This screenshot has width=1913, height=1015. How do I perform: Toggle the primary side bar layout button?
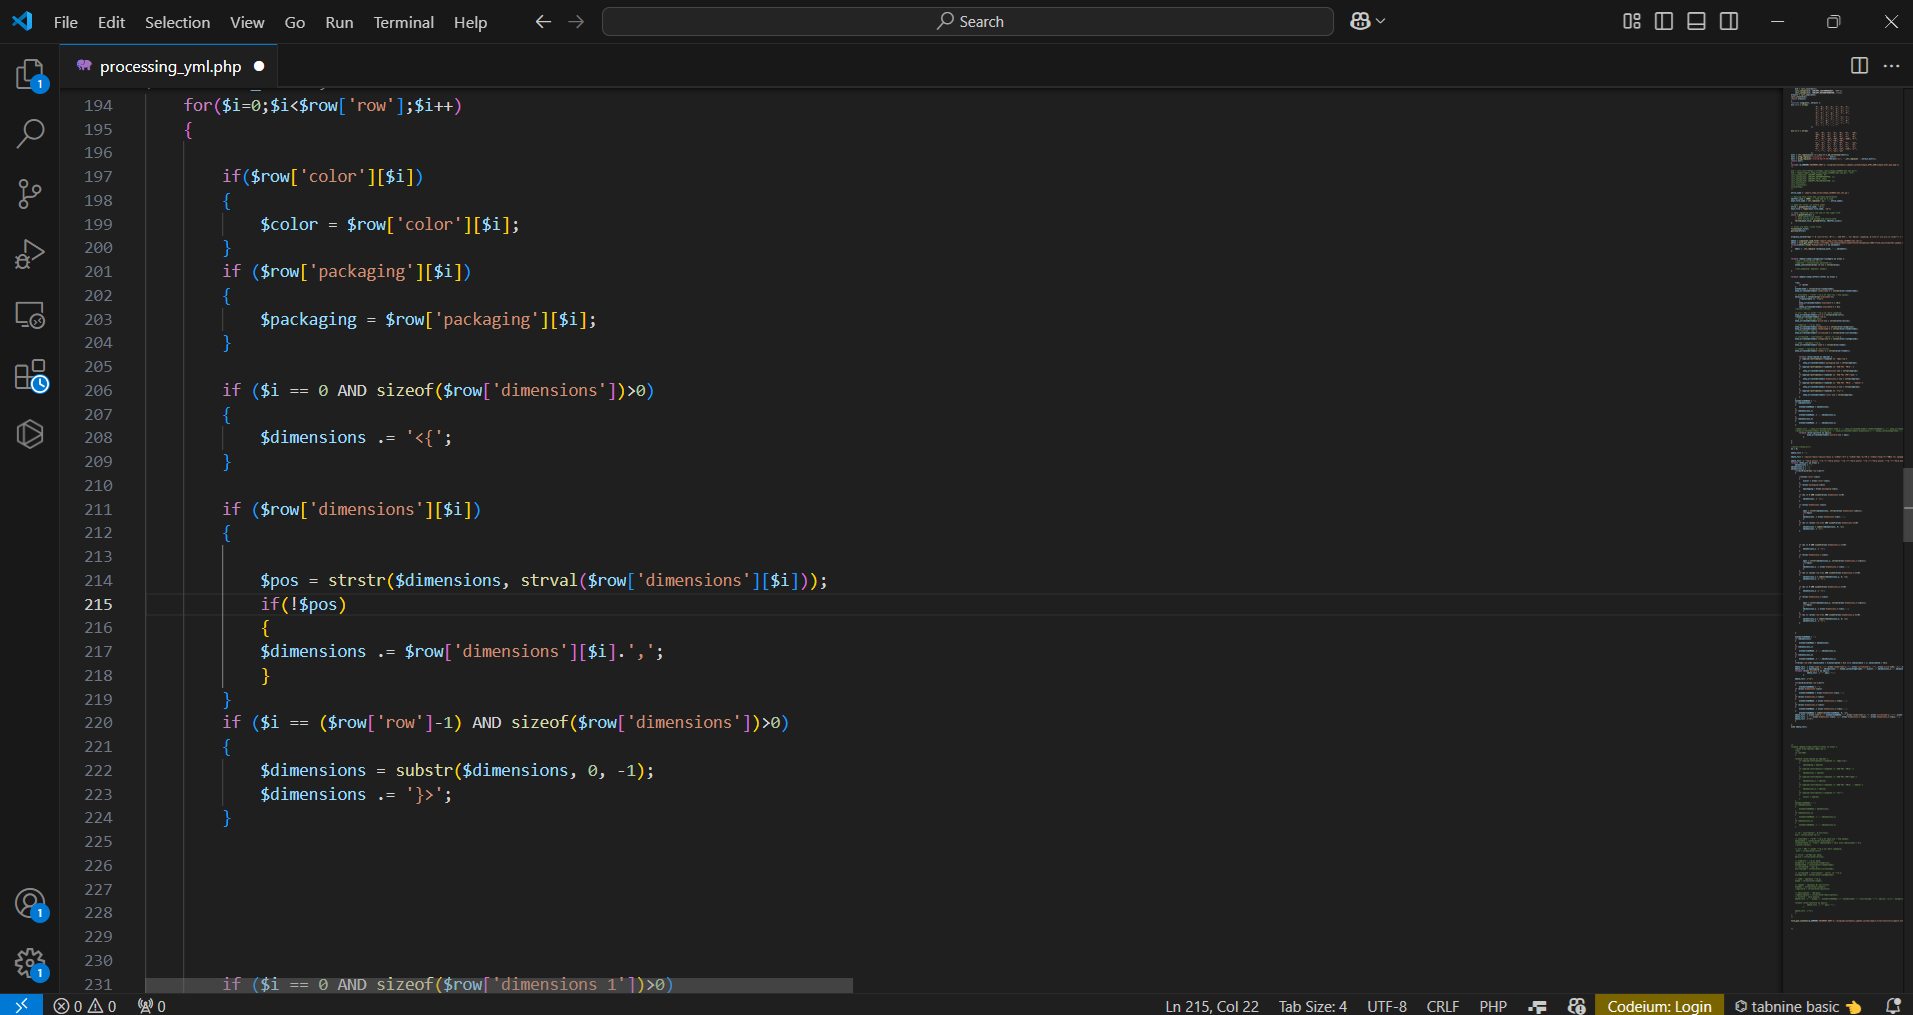pos(1664,21)
